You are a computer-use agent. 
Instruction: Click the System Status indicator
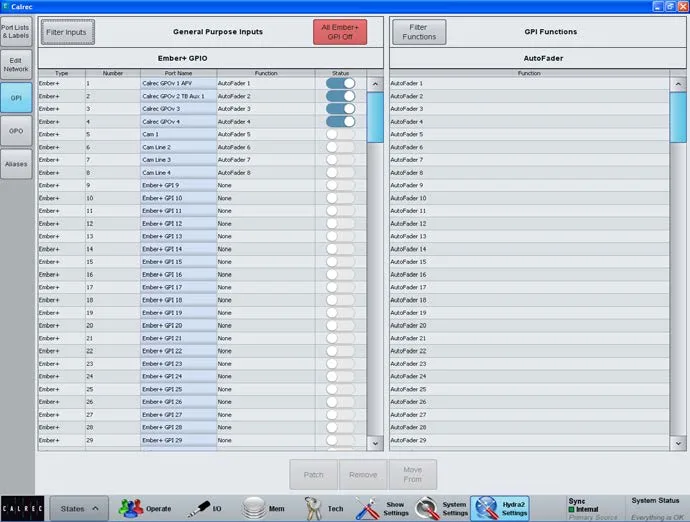pyautogui.click(x=655, y=508)
